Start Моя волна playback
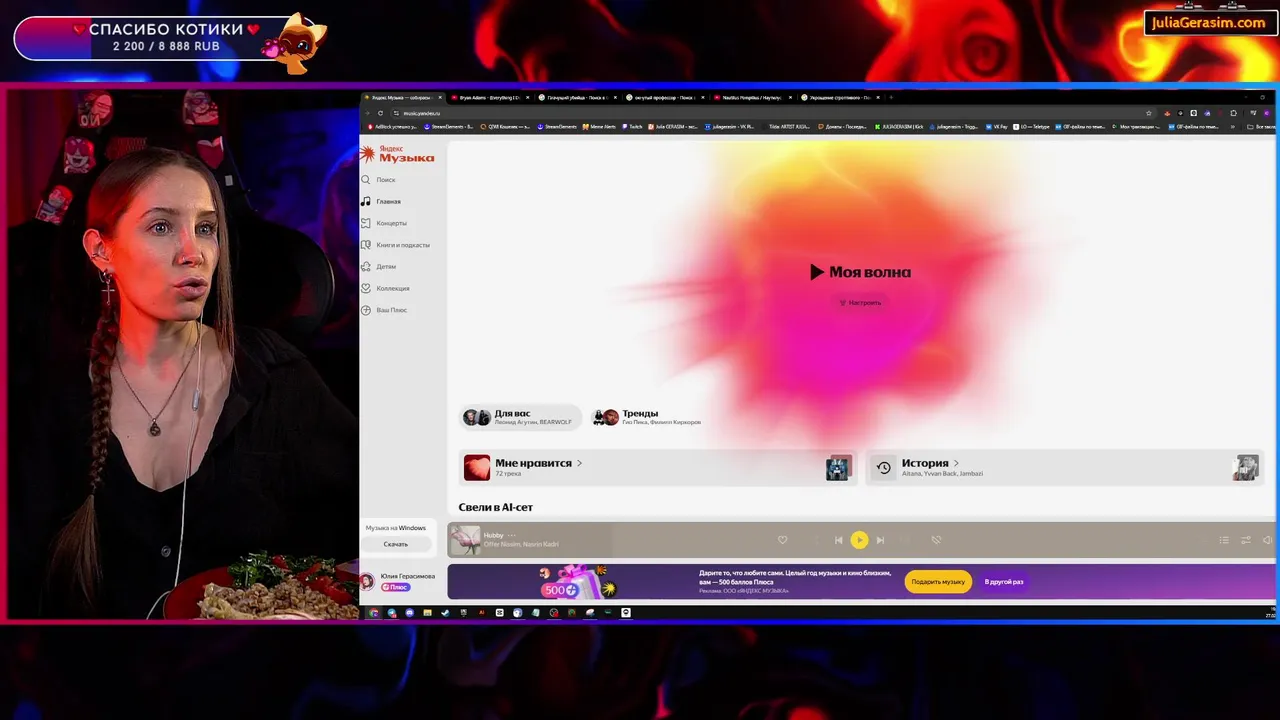 (x=860, y=272)
